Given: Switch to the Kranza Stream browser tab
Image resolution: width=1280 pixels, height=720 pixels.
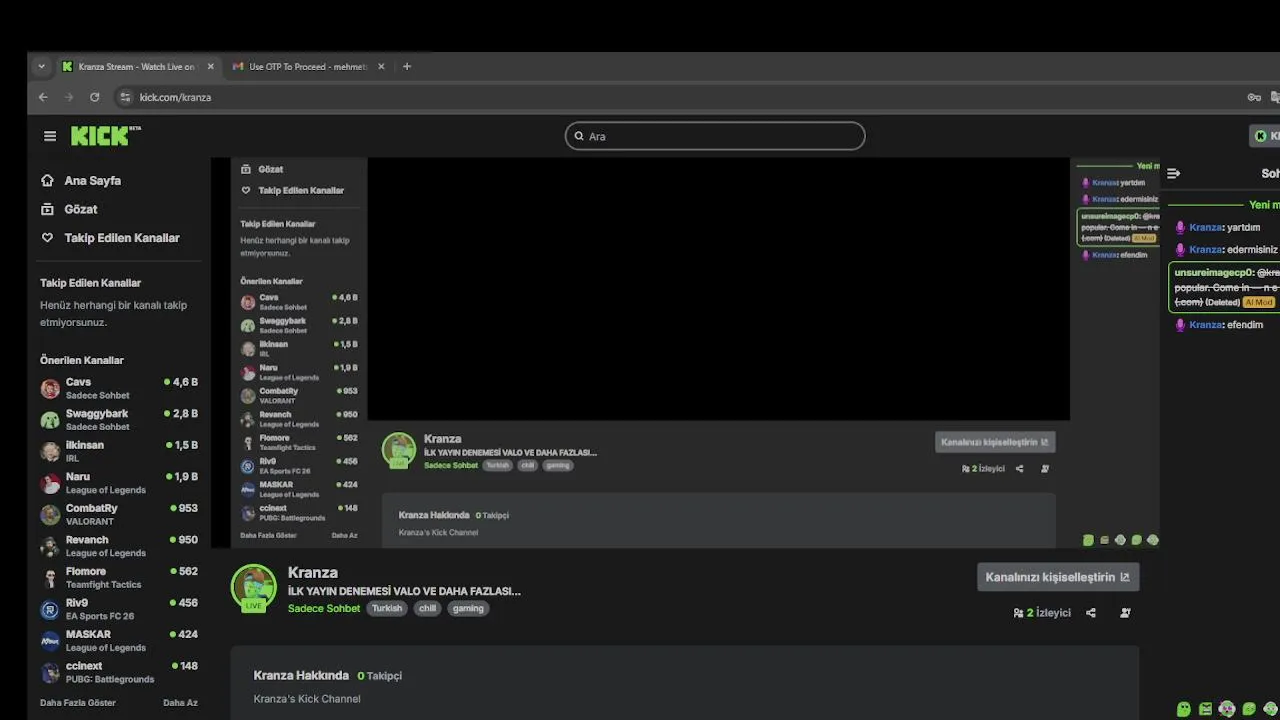Looking at the screenshot, I should pyautogui.click(x=136, y=67).
